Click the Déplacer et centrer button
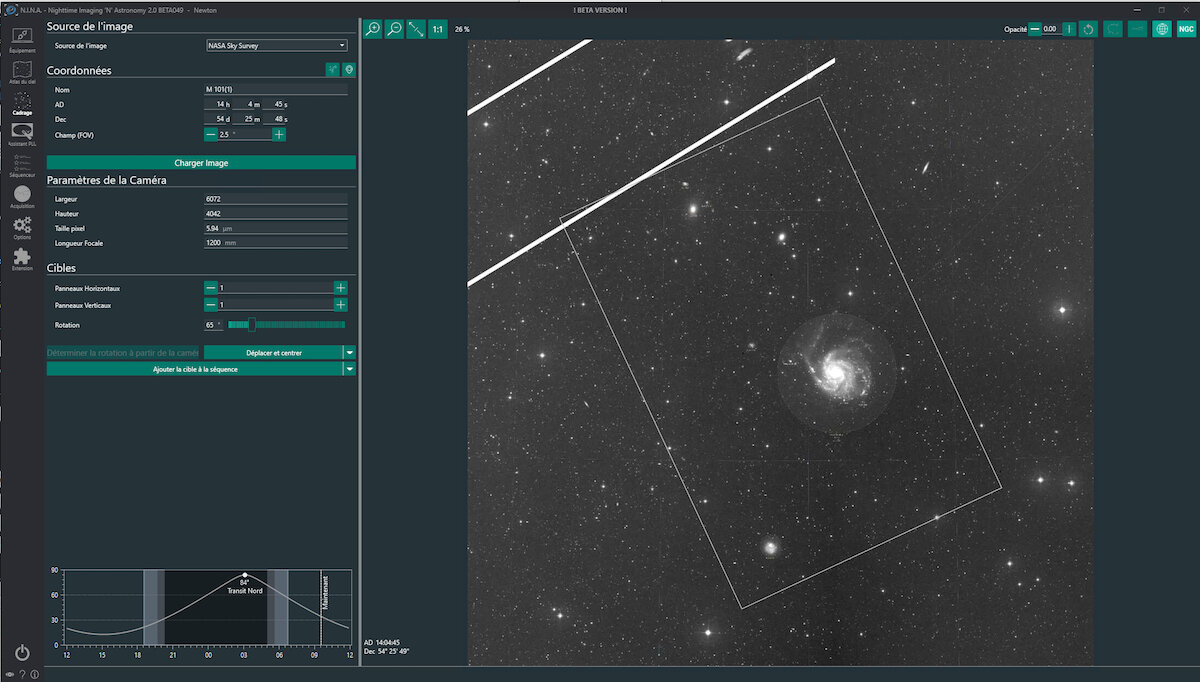1200x682 pixels. pyautogui.click(x=273, y=352)
